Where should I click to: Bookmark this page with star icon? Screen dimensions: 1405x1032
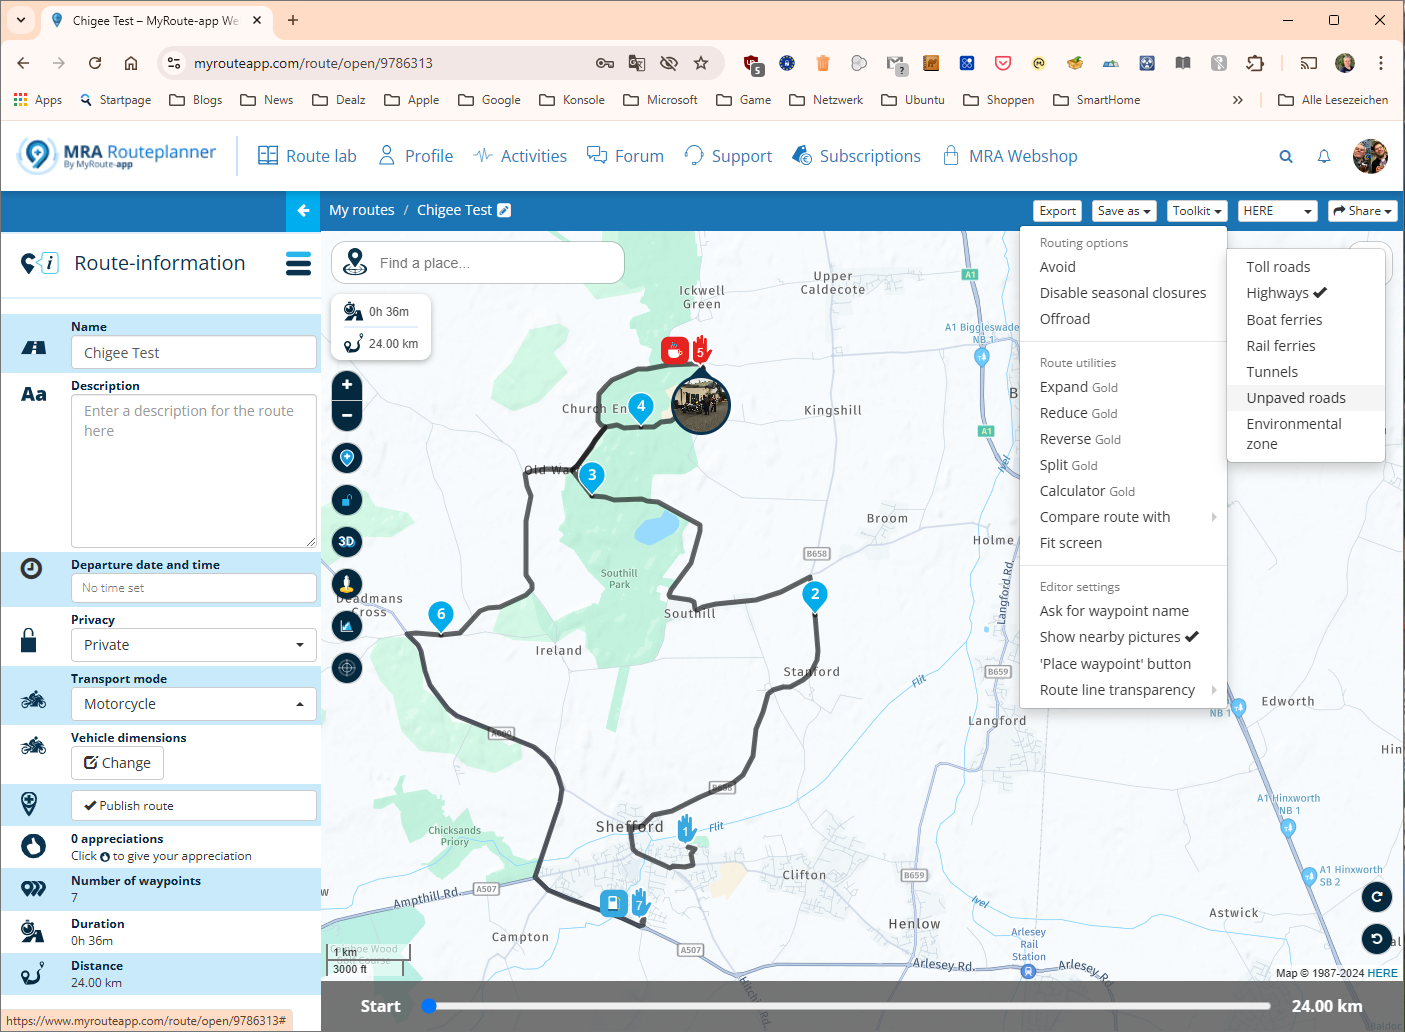tap(701, 63)
